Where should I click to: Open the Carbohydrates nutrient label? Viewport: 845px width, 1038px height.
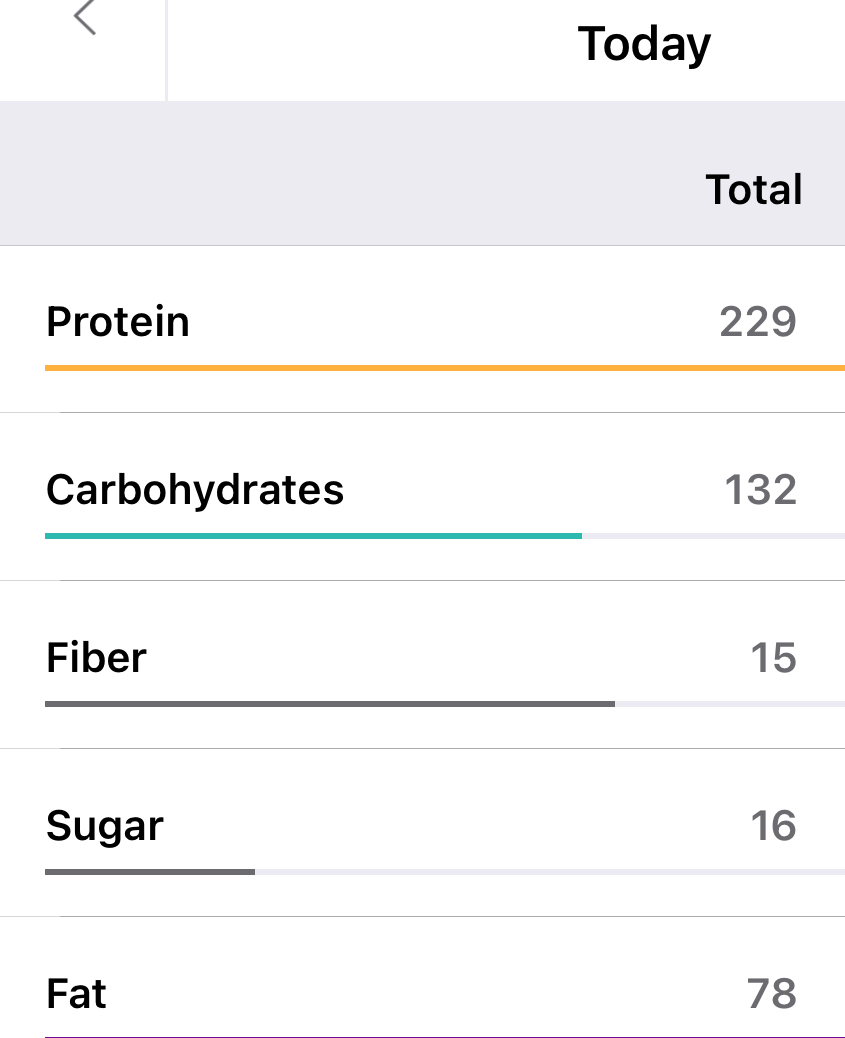(195, 490)
